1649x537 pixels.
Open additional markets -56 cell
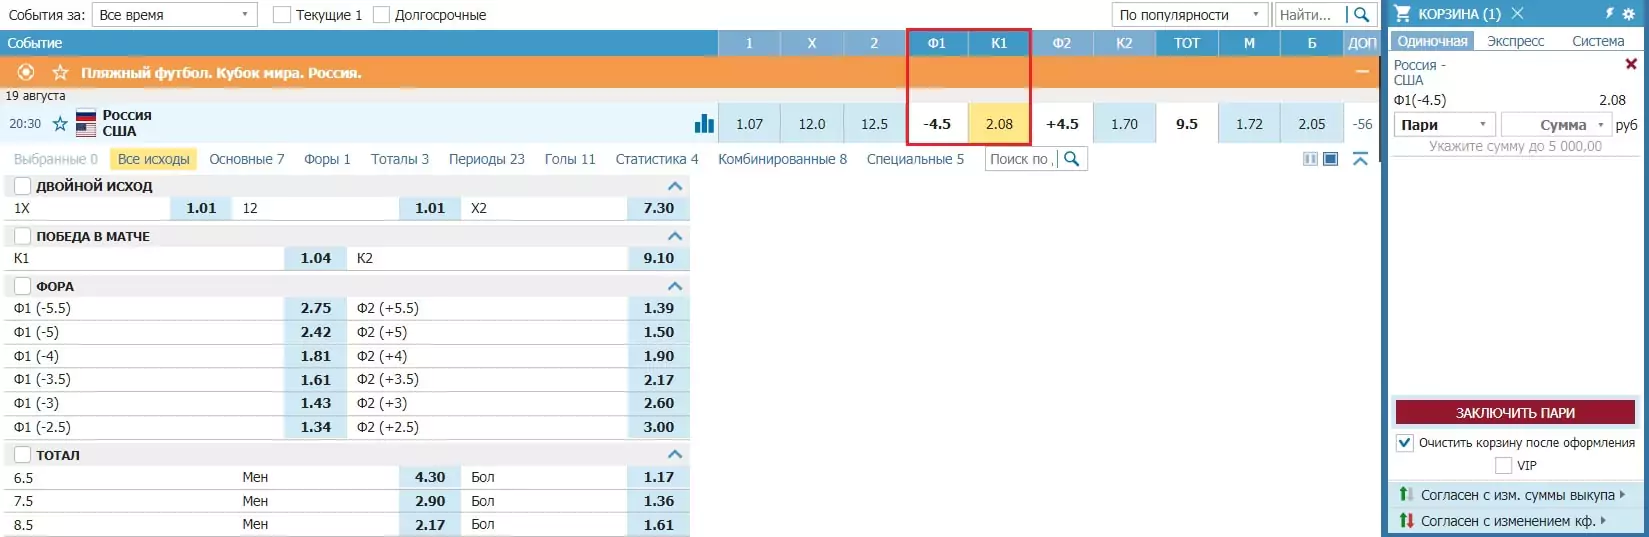(1362, 124)
